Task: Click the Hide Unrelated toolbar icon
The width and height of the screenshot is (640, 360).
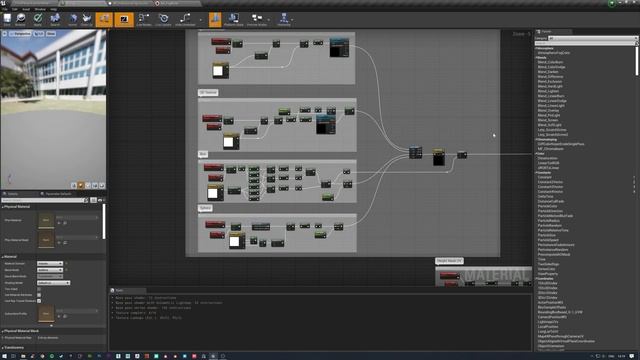Action: [185, 19]
